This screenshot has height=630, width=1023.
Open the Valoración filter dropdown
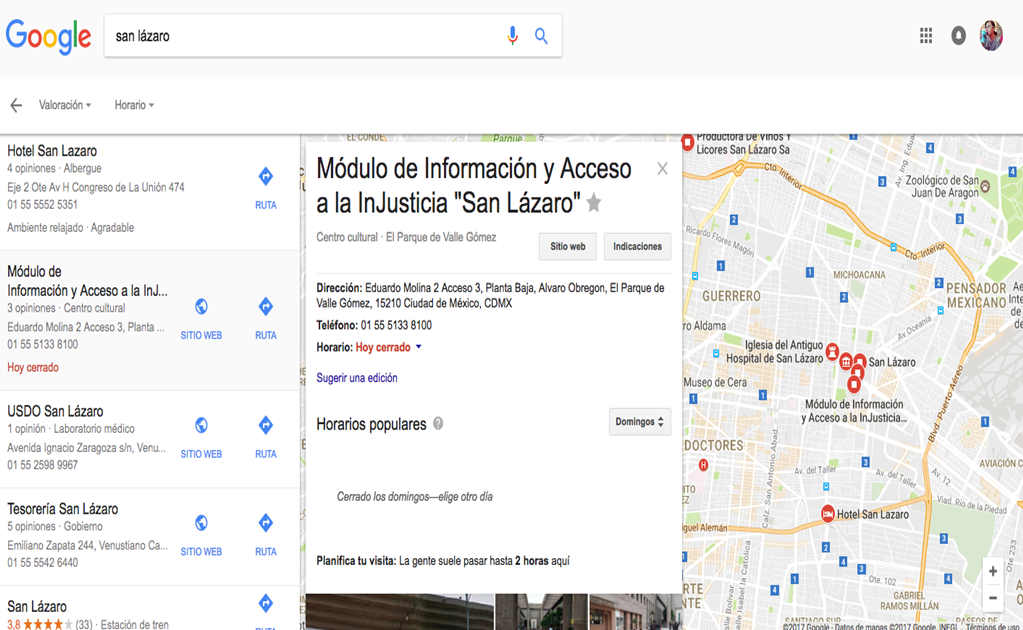(65, 104)
